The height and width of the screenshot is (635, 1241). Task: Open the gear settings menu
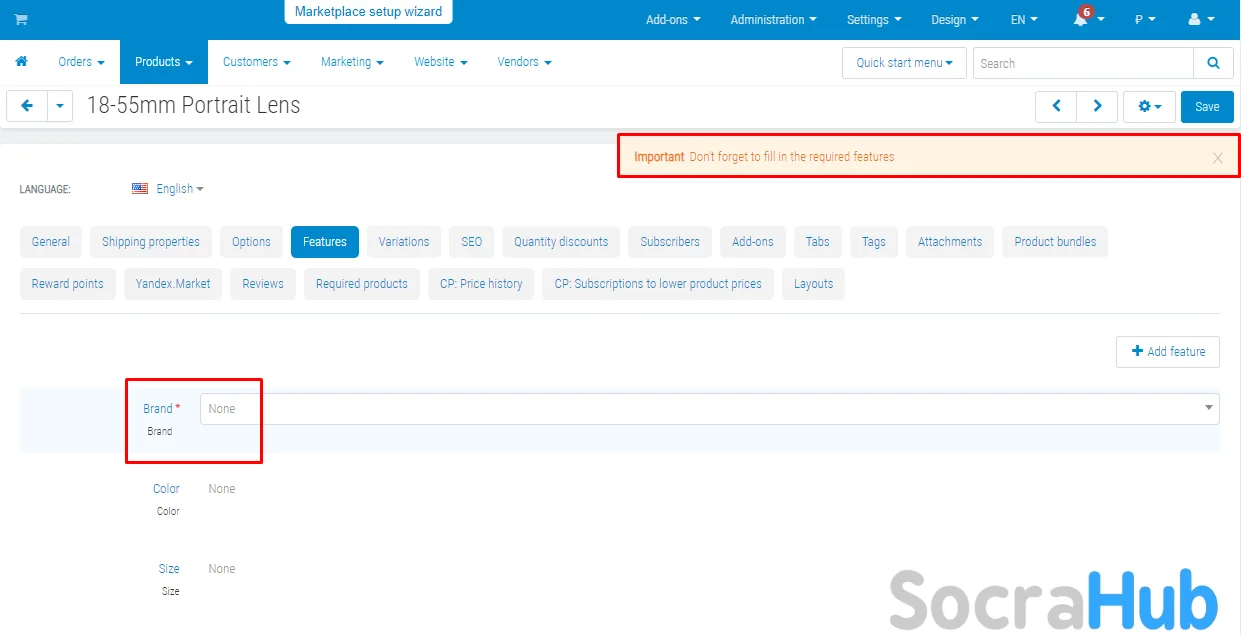pos(1149,106)
